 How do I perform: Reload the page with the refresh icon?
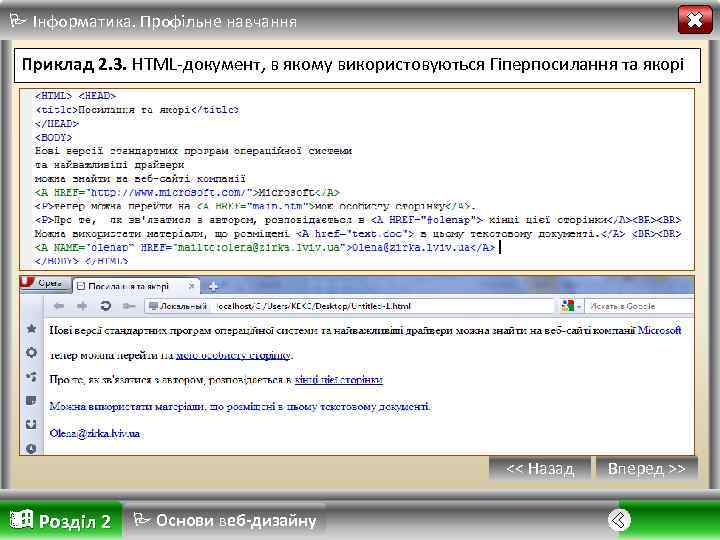pyautogui.click(x=106, y=306)
